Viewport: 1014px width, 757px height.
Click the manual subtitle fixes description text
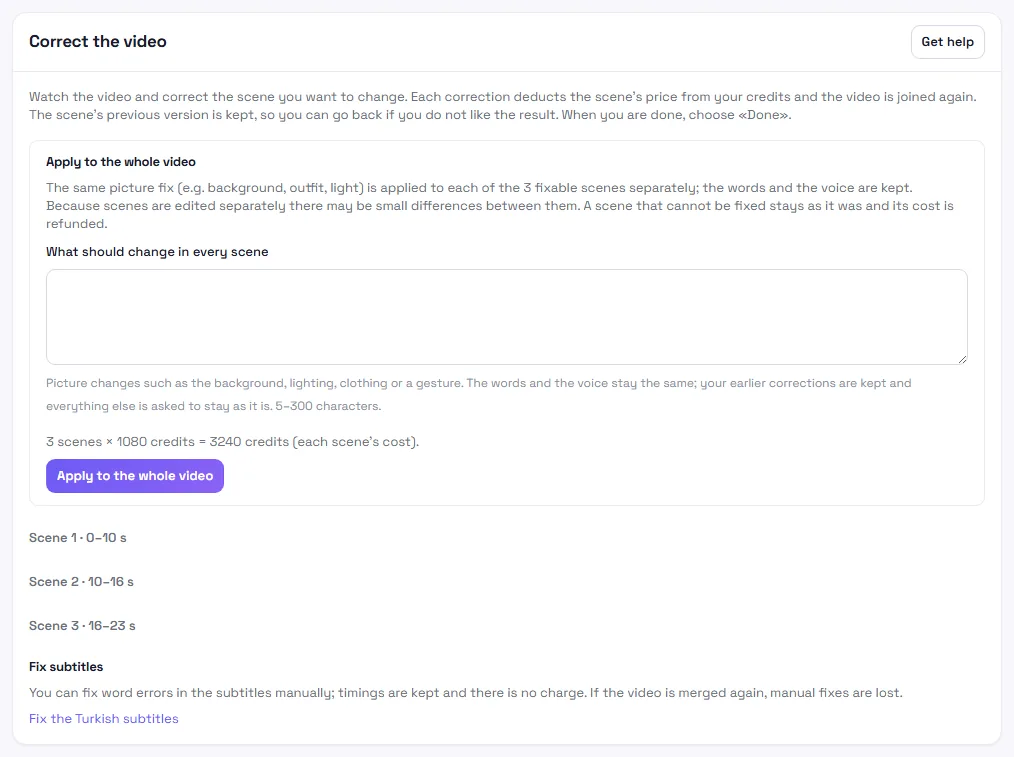466,693
